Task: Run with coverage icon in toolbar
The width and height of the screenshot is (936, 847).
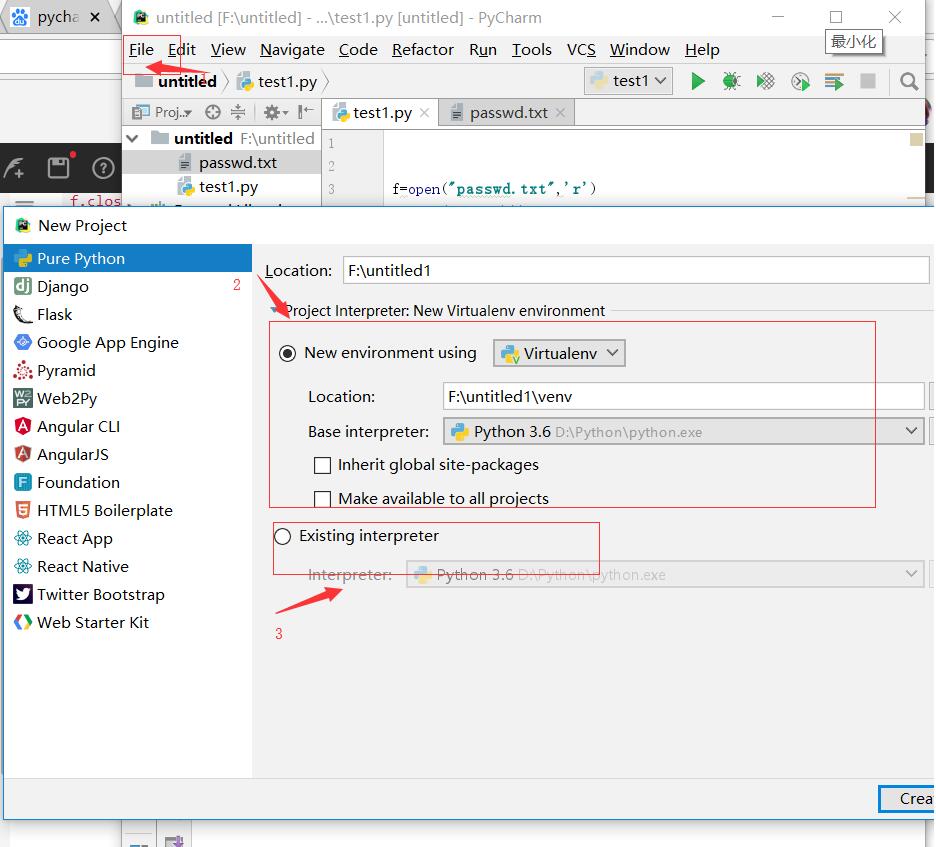Action: click(765, 81)
